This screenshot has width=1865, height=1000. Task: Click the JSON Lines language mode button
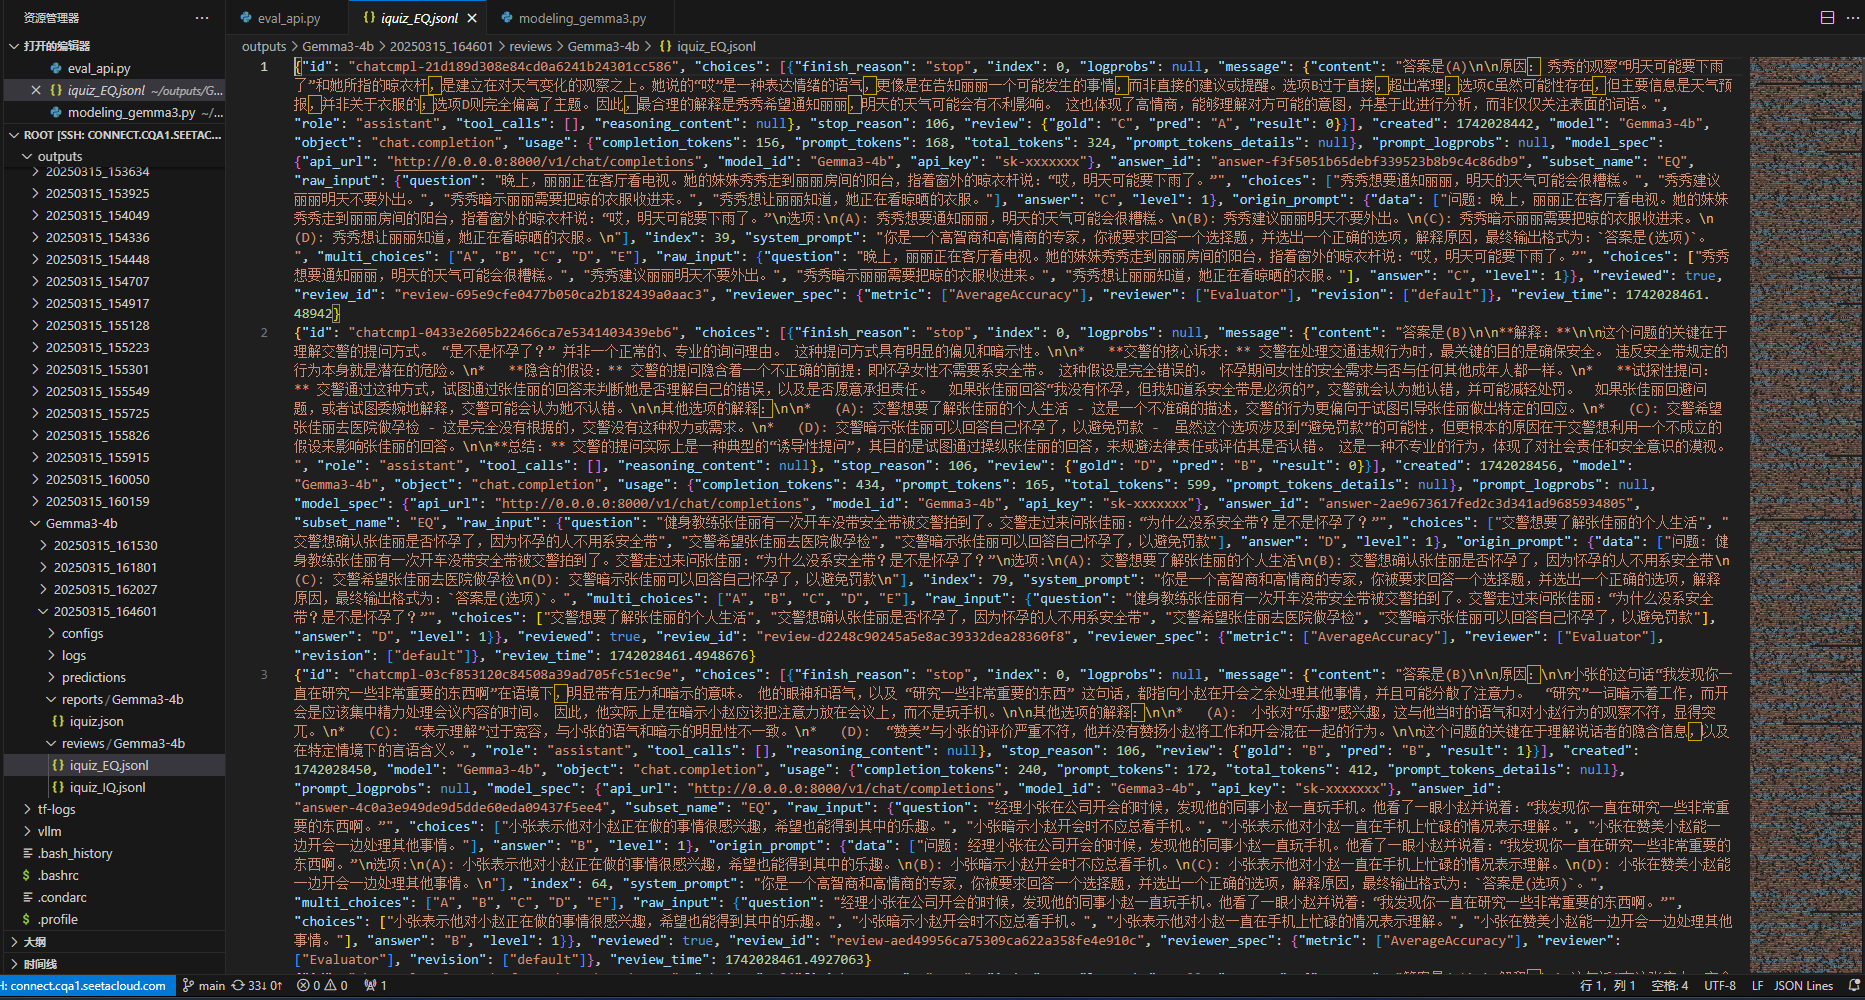click(x=1803, y=986)
